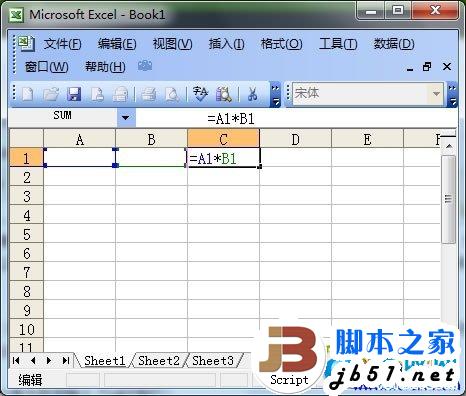The image size is (466, 396).
Task: Open the 视图(V) menu
Action: click(x=172, y=44)
